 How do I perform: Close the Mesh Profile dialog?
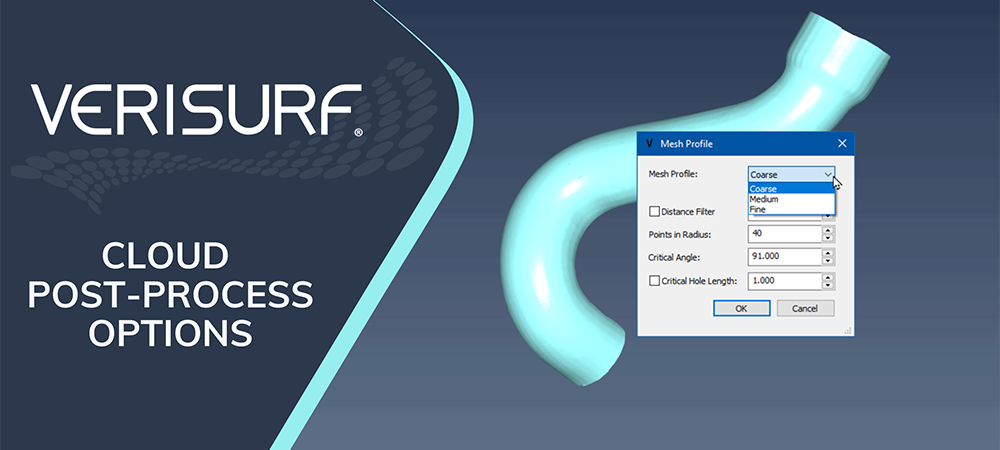[842, 144]
